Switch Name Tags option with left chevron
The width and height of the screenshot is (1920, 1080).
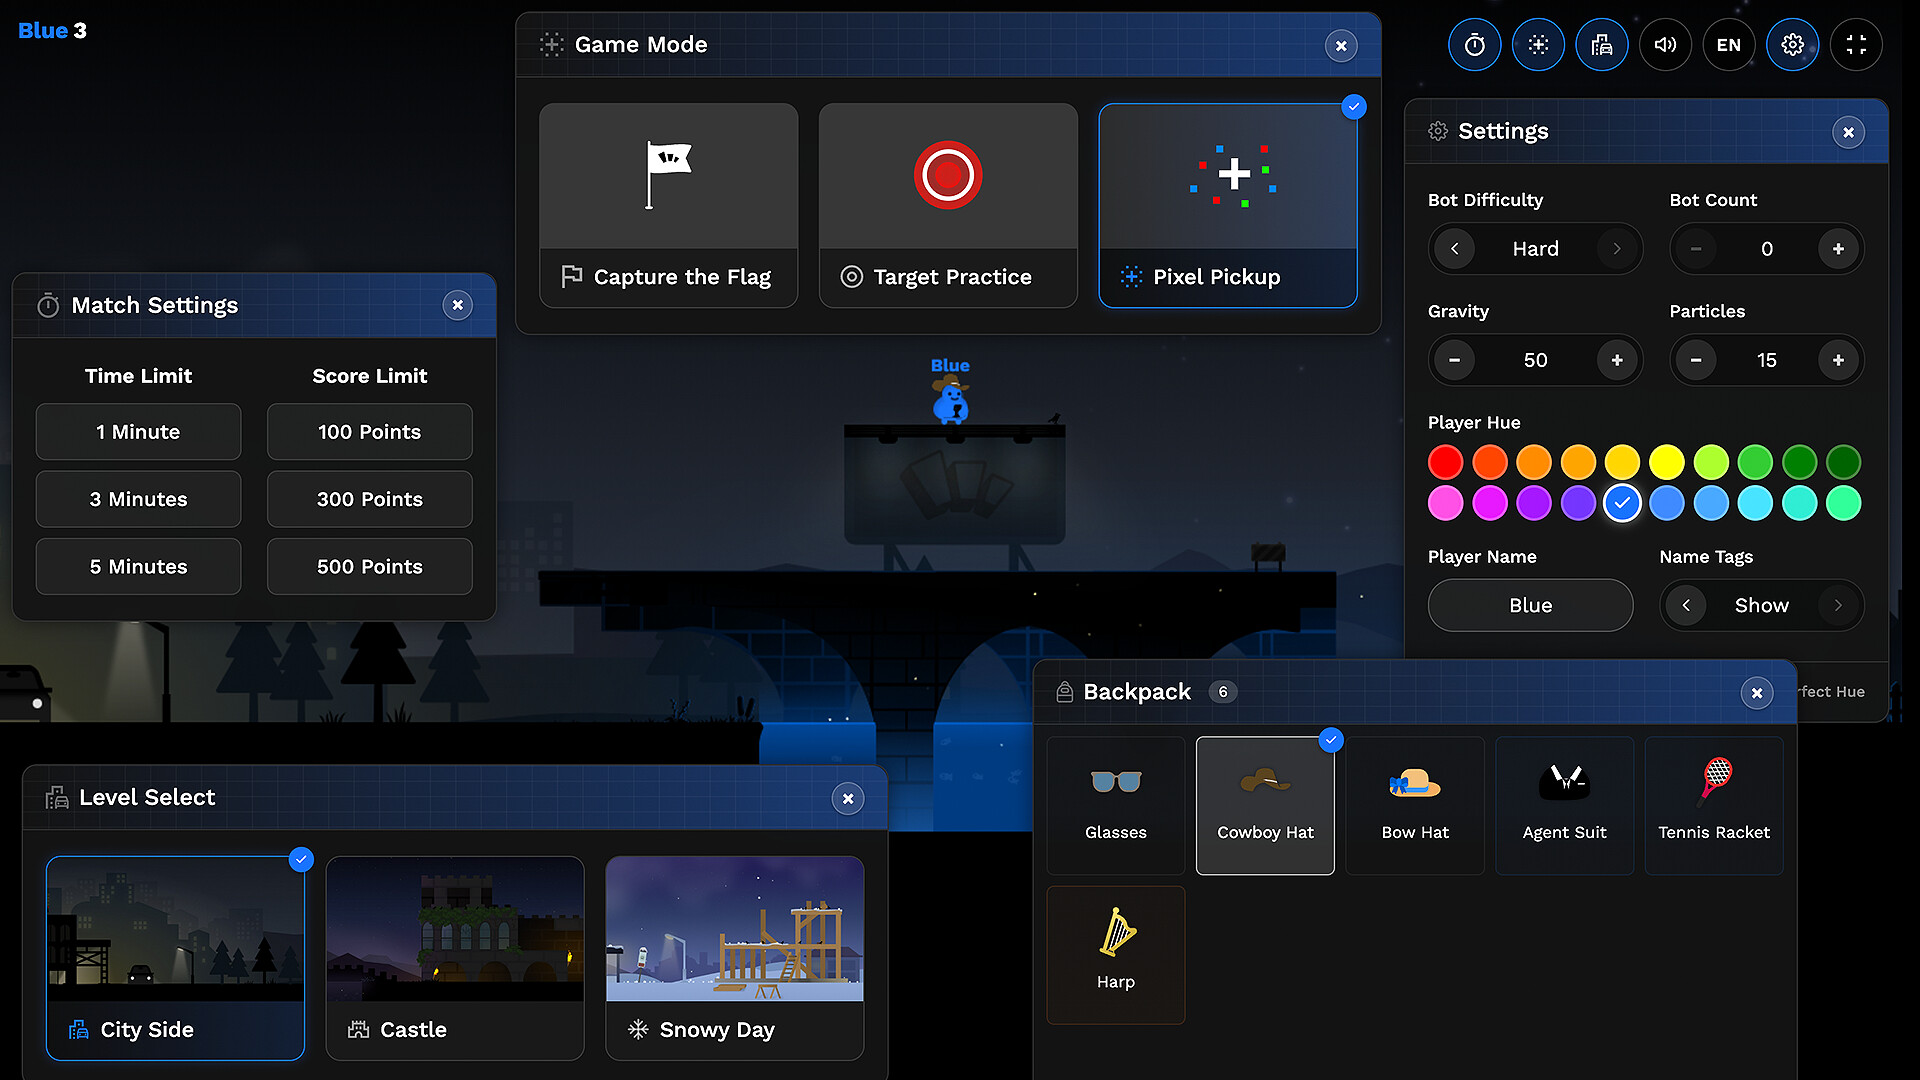point(1686,605)
